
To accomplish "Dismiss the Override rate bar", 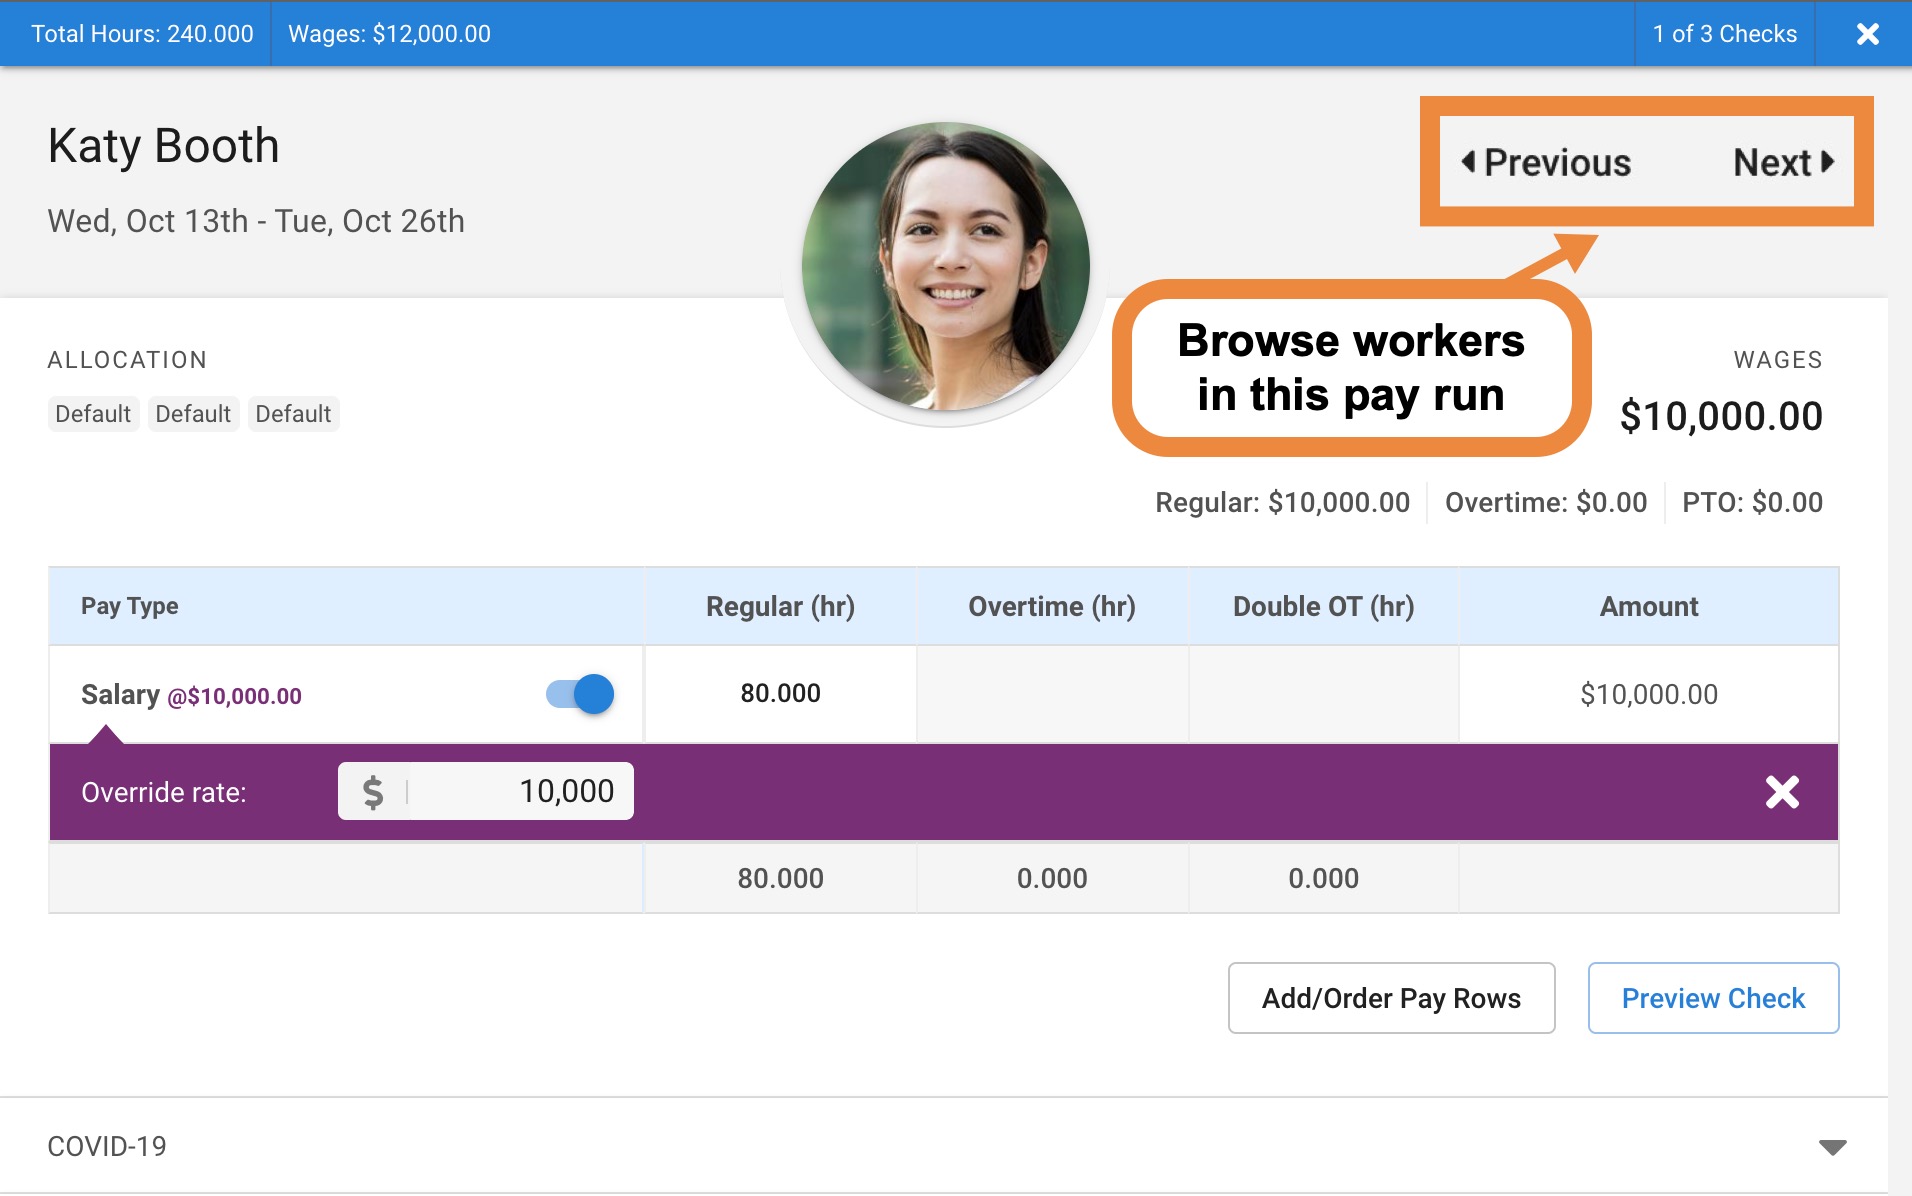I will click(x=1782, y=792).
